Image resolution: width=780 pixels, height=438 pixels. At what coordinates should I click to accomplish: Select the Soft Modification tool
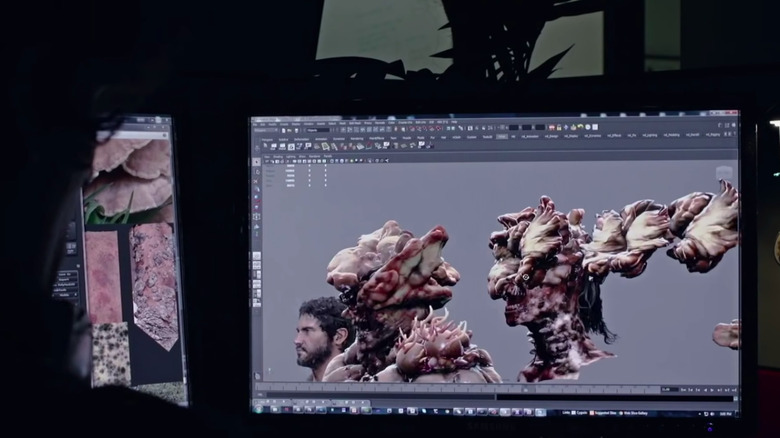click(x=257, y=226)
